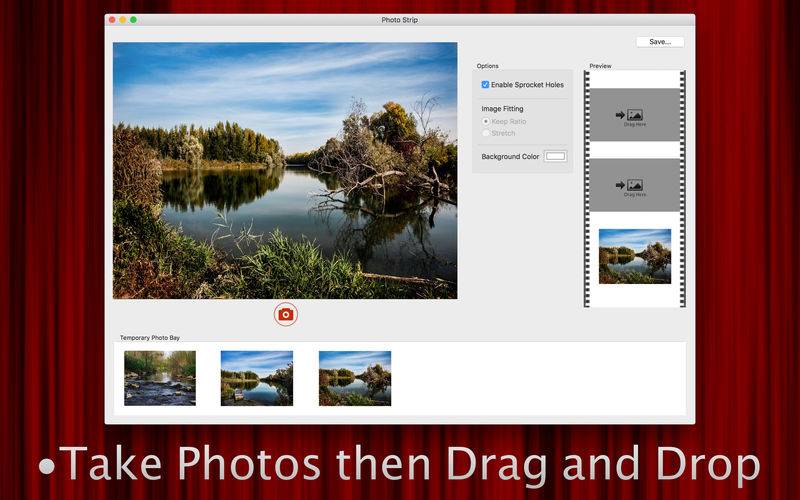Click the main camera preview image

(285, 170)
